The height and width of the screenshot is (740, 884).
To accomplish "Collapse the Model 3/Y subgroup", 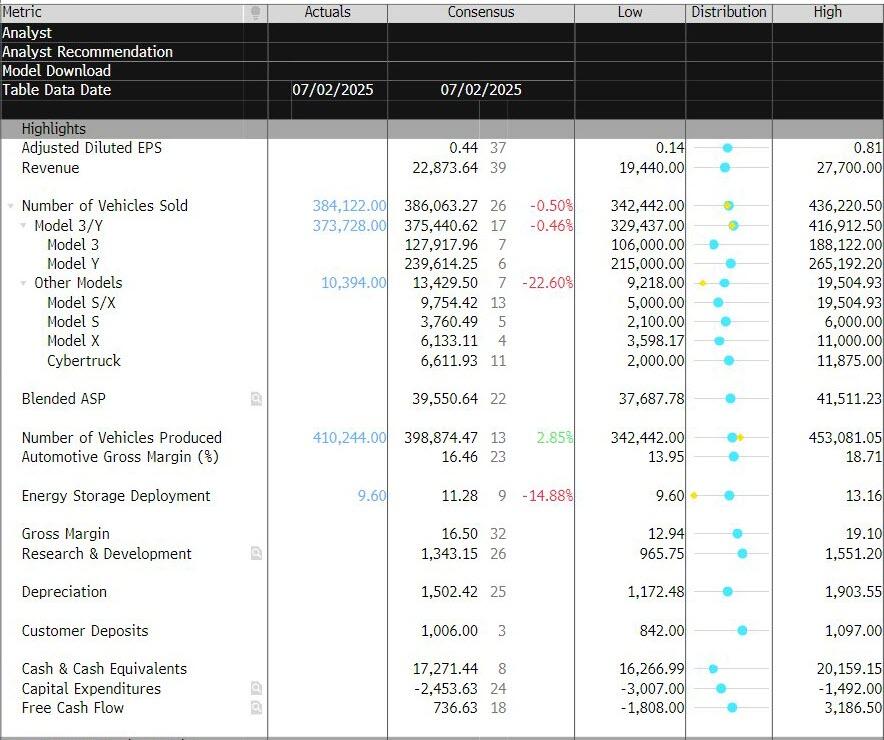I will (23, 225).
